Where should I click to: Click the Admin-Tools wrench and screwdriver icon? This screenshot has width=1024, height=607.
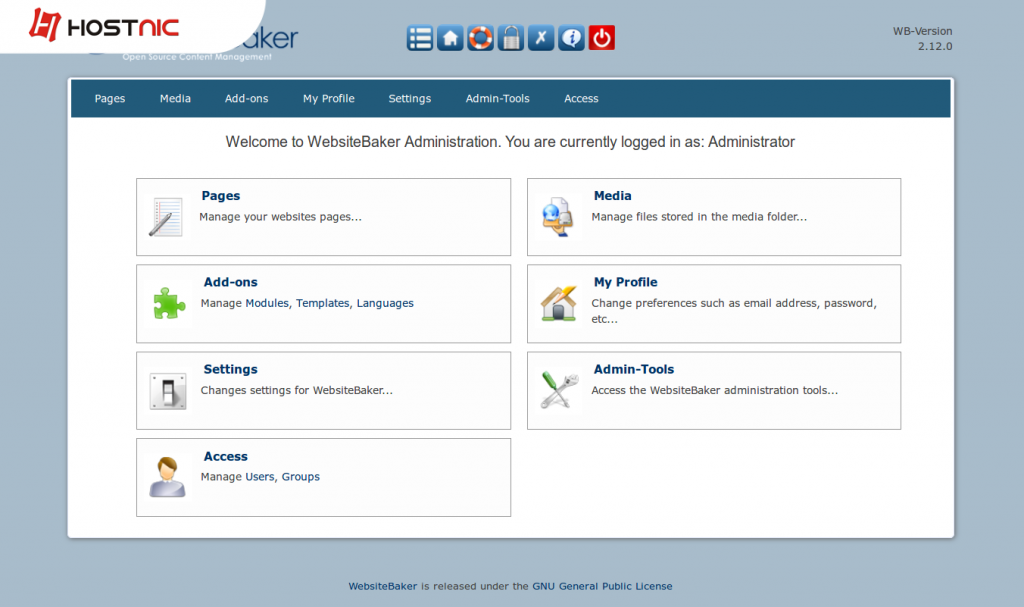tap(559, 390)
